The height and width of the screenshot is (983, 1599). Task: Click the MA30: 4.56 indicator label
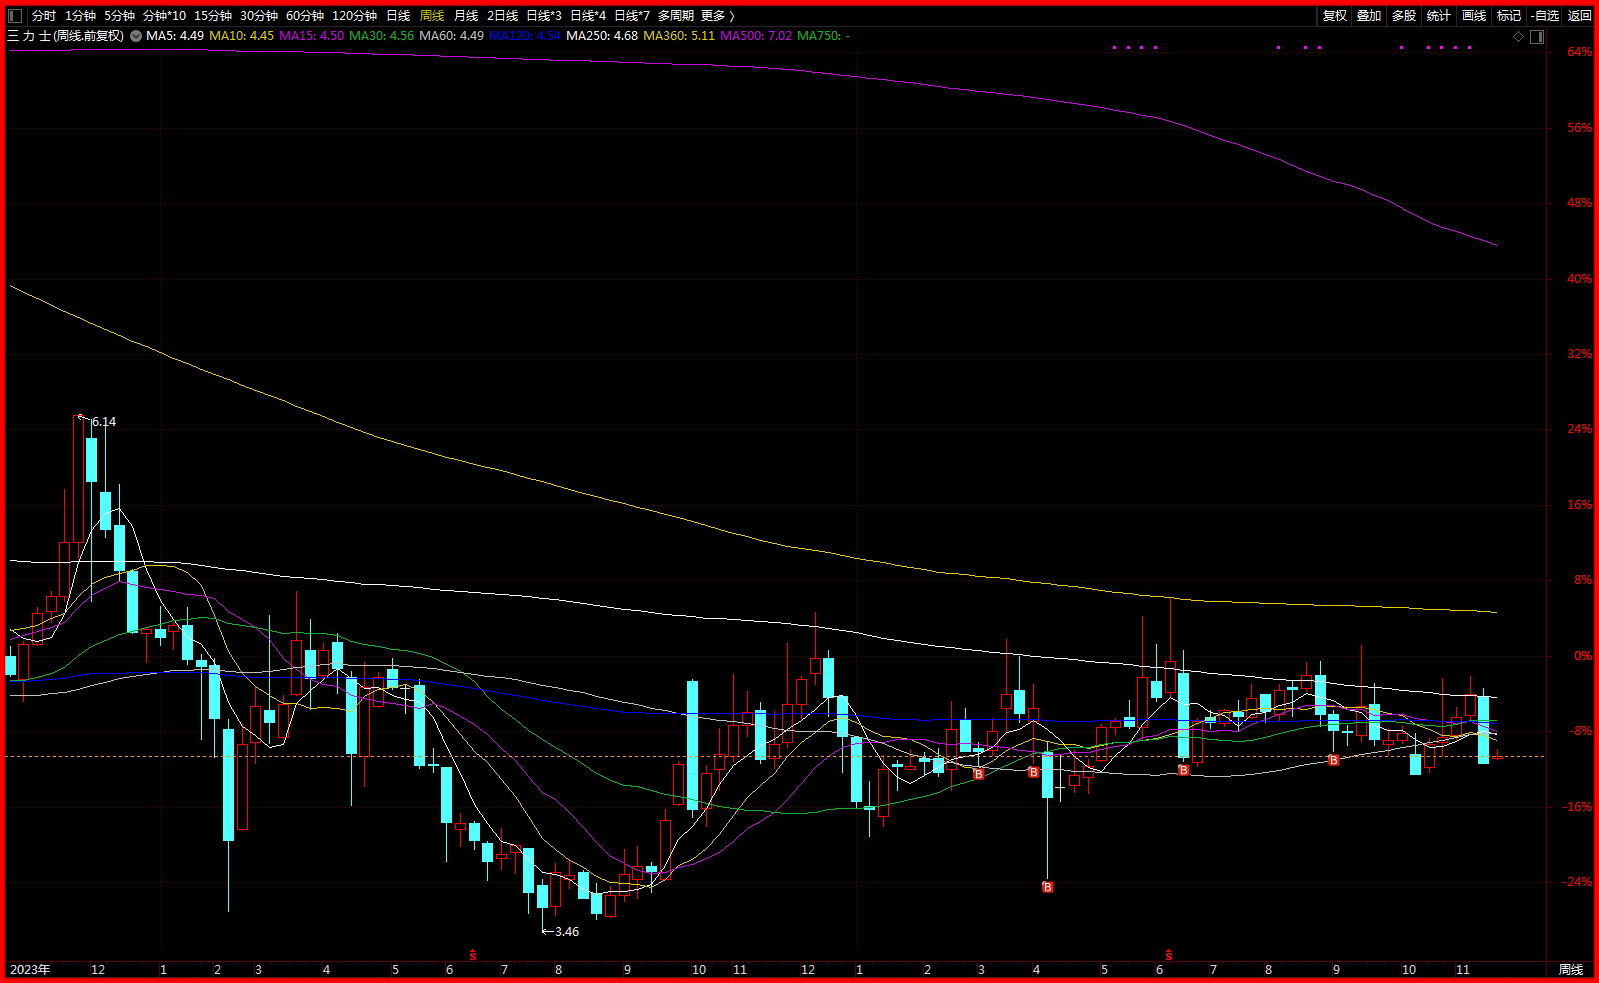tap(381, 36)
